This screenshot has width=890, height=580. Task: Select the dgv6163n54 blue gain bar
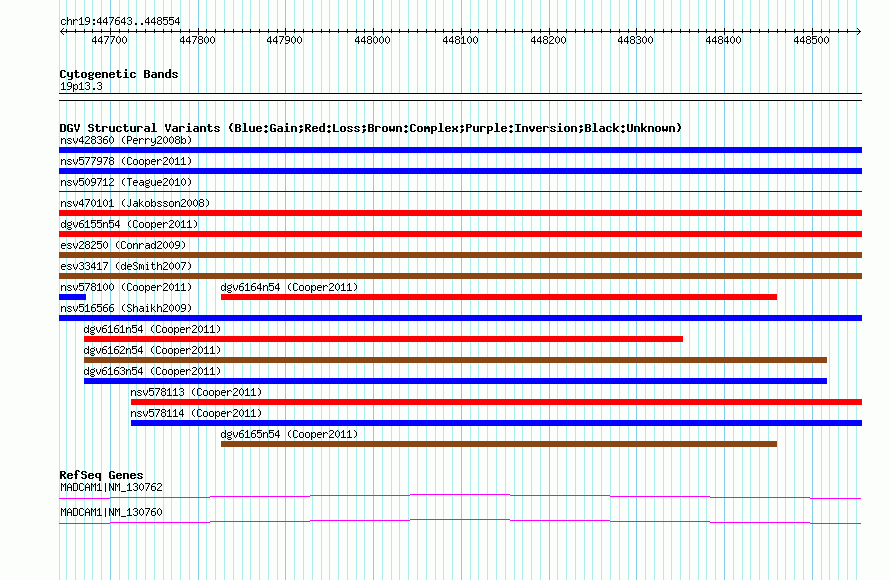(455, 381)
